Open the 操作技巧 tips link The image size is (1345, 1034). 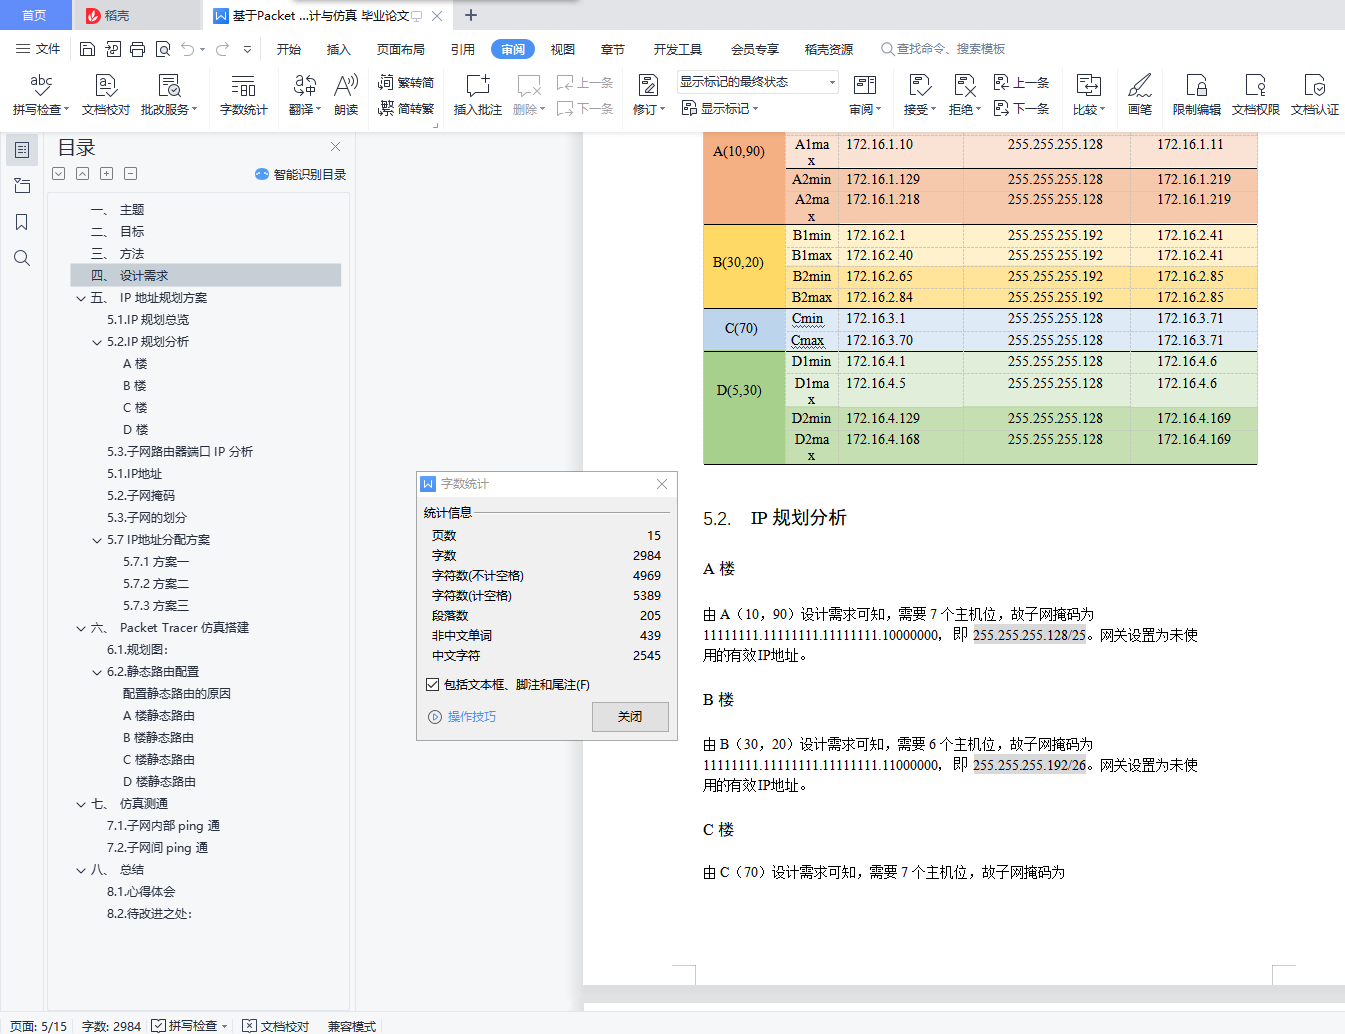tap(462, 717)
